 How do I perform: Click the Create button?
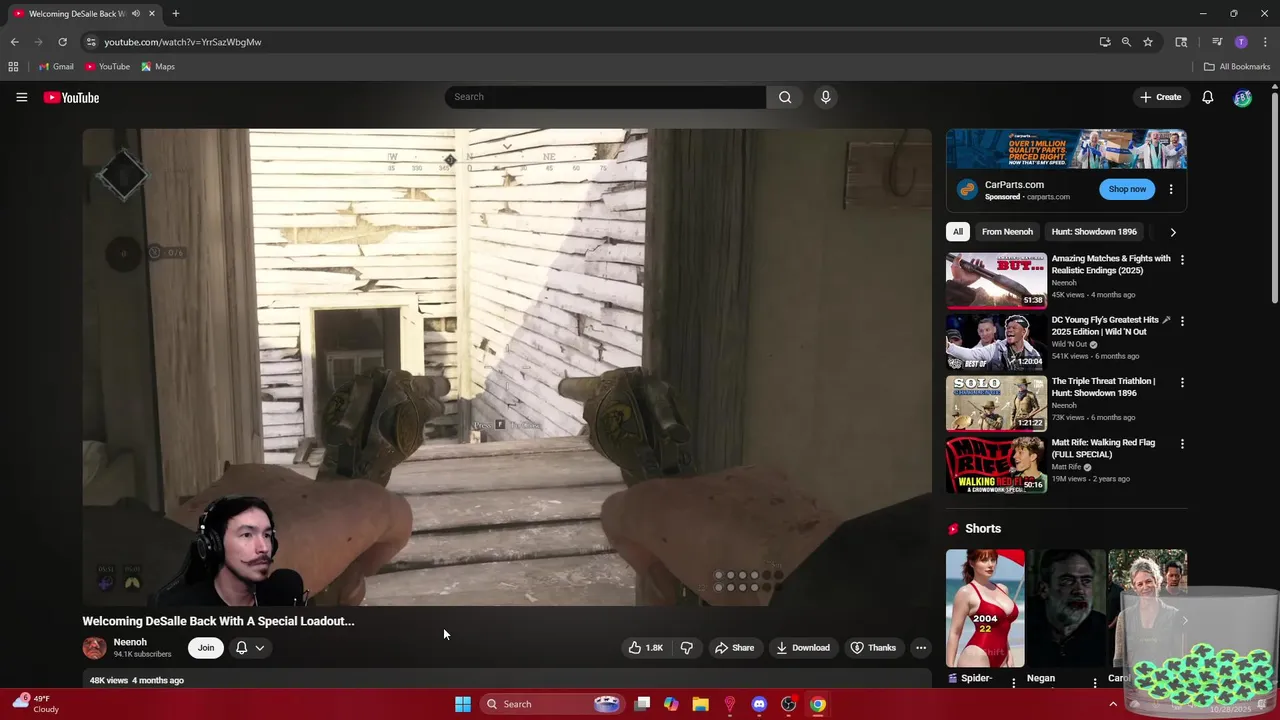1161,97
